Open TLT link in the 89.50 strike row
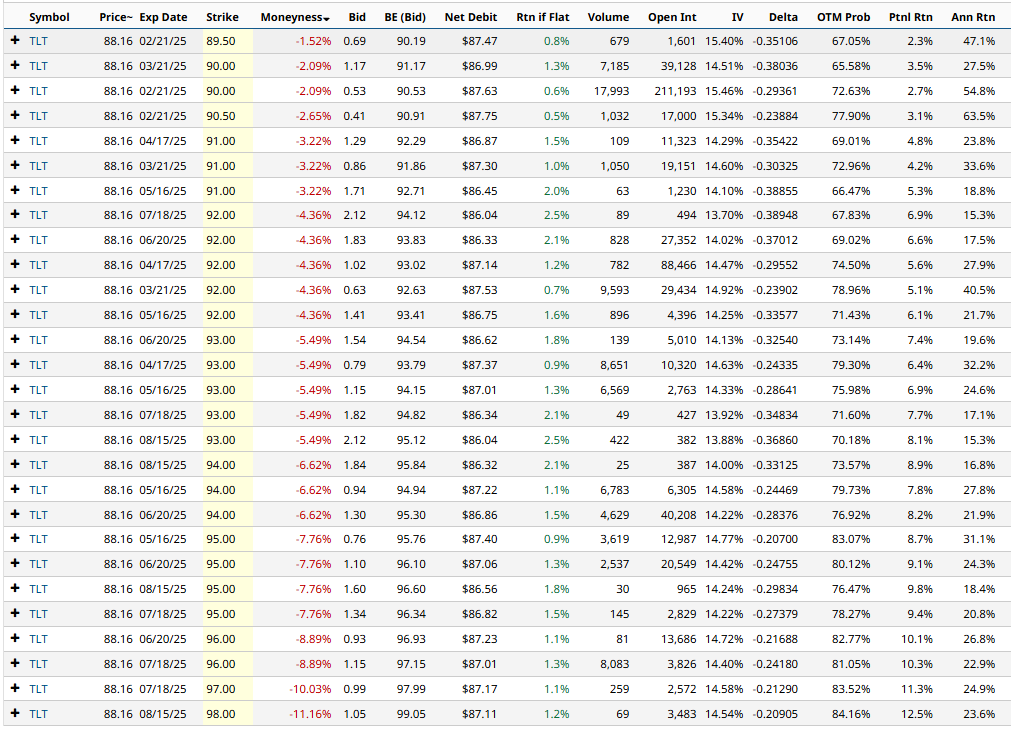Viewport: 1011px width, 731px height. click(38, 41)
